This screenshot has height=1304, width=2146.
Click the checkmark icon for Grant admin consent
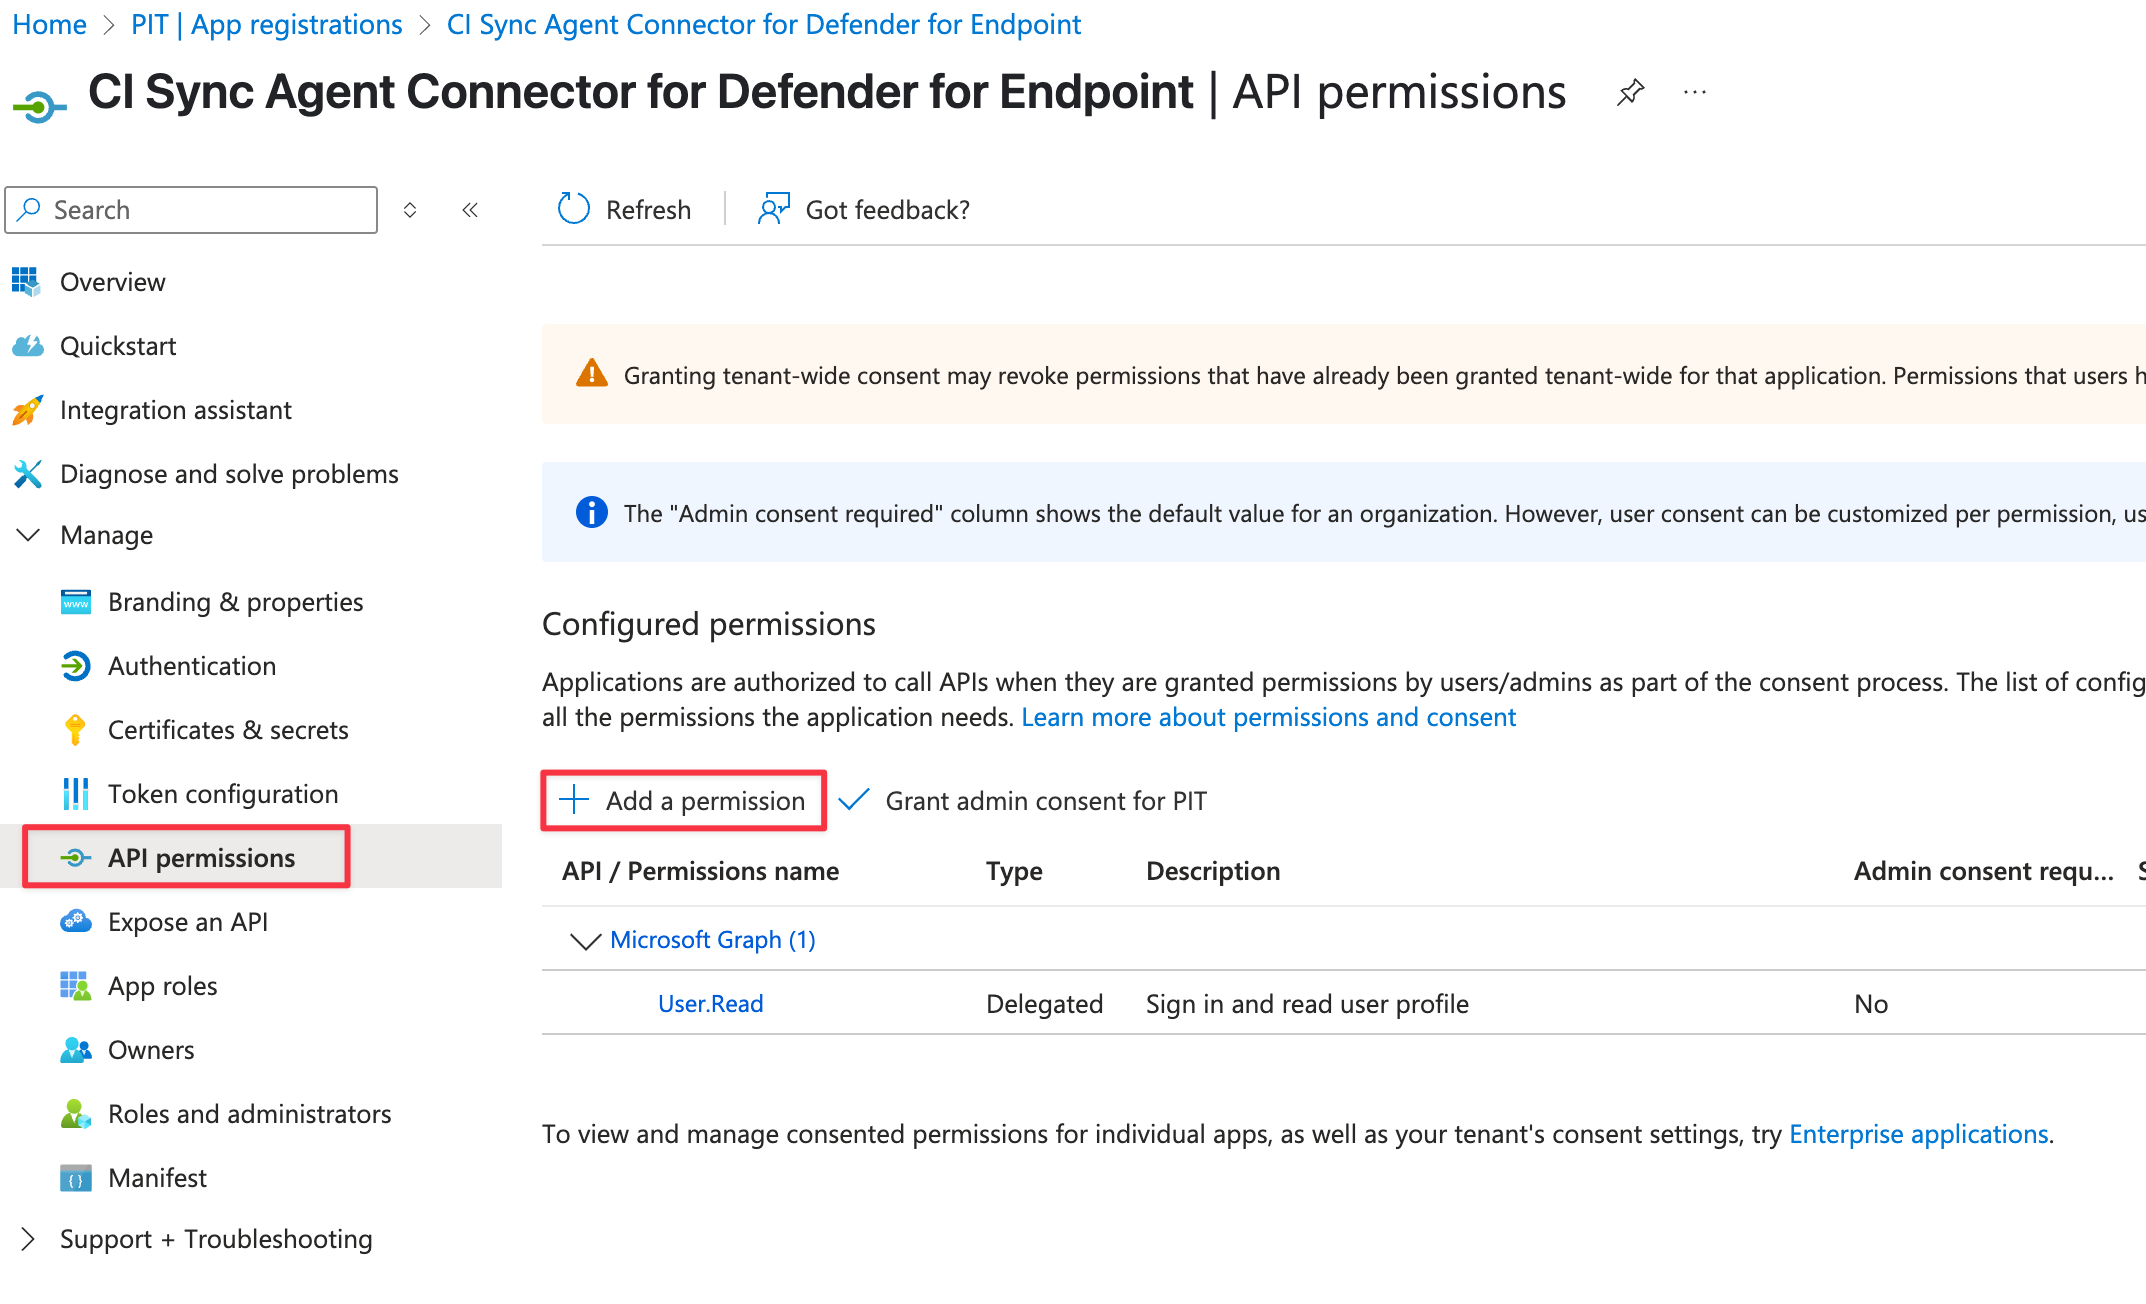click(854, 800)
